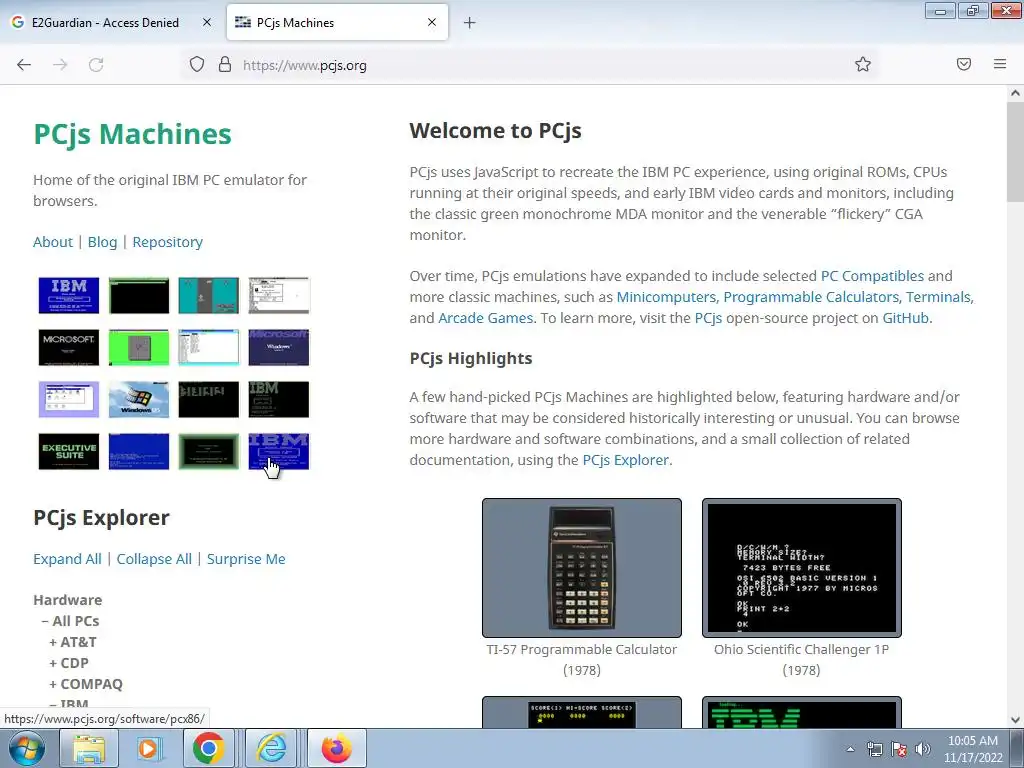Click the address bar showing pcjs.org
The width and height of the screenshot is (1024, 768).
click(529, 65)
